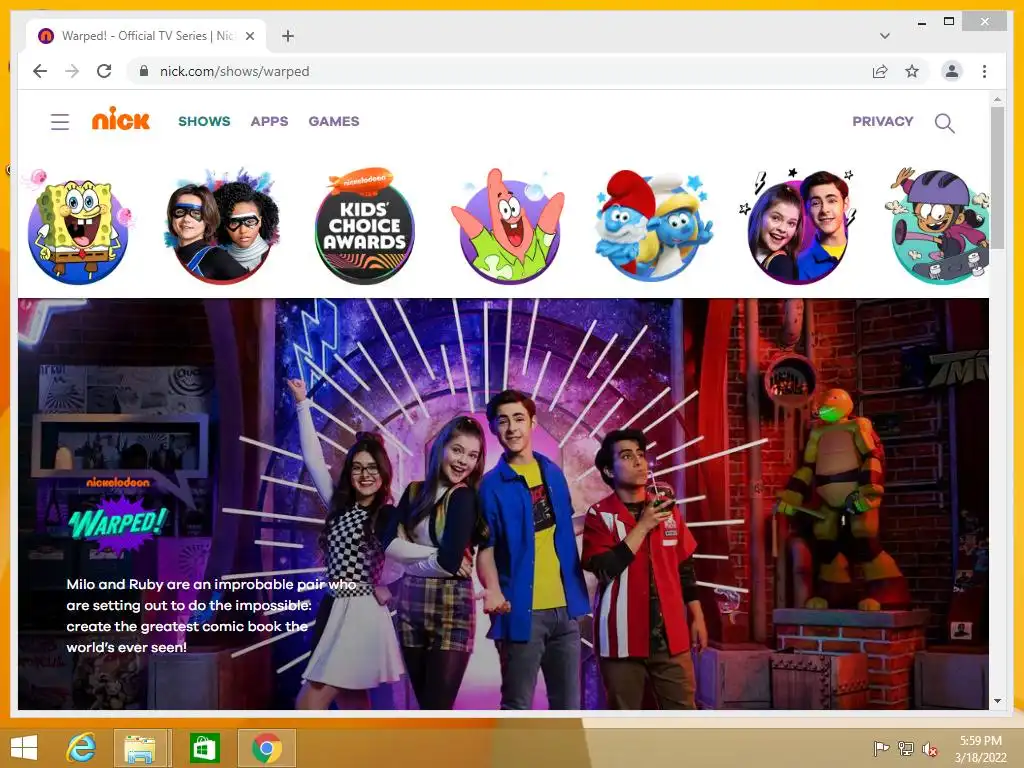Image resolution: width=1024 pixels, height=768 pixels.
Task: Click the address bar URL
Action: (234, 71)
